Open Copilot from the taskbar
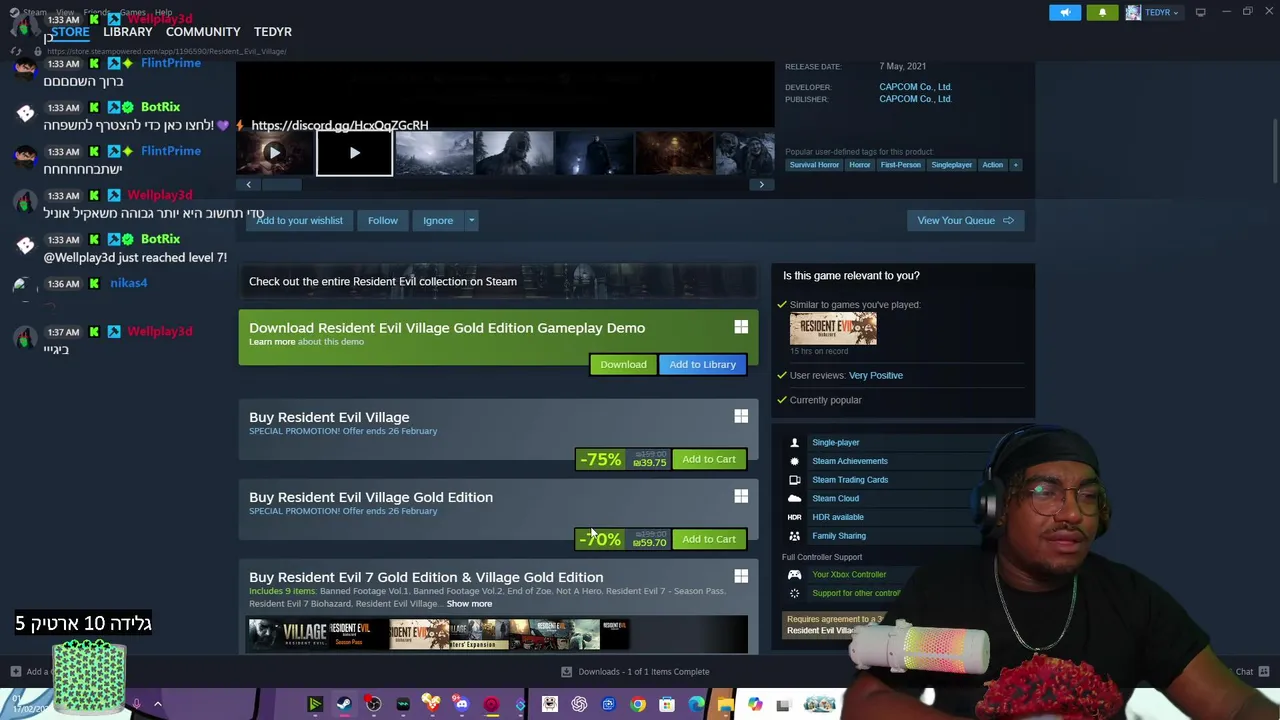The width and height of the screenshot is (1280, 720). coord(754,705)
